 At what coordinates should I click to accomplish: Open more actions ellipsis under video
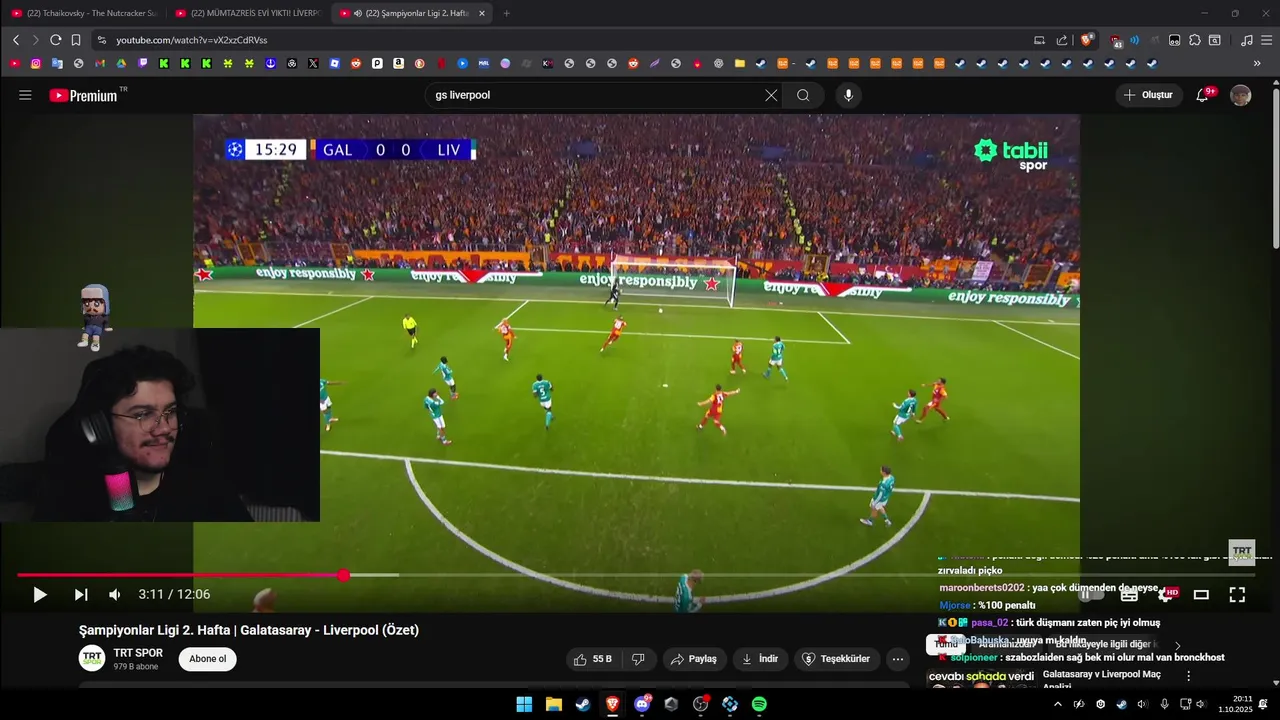[898, 659]
